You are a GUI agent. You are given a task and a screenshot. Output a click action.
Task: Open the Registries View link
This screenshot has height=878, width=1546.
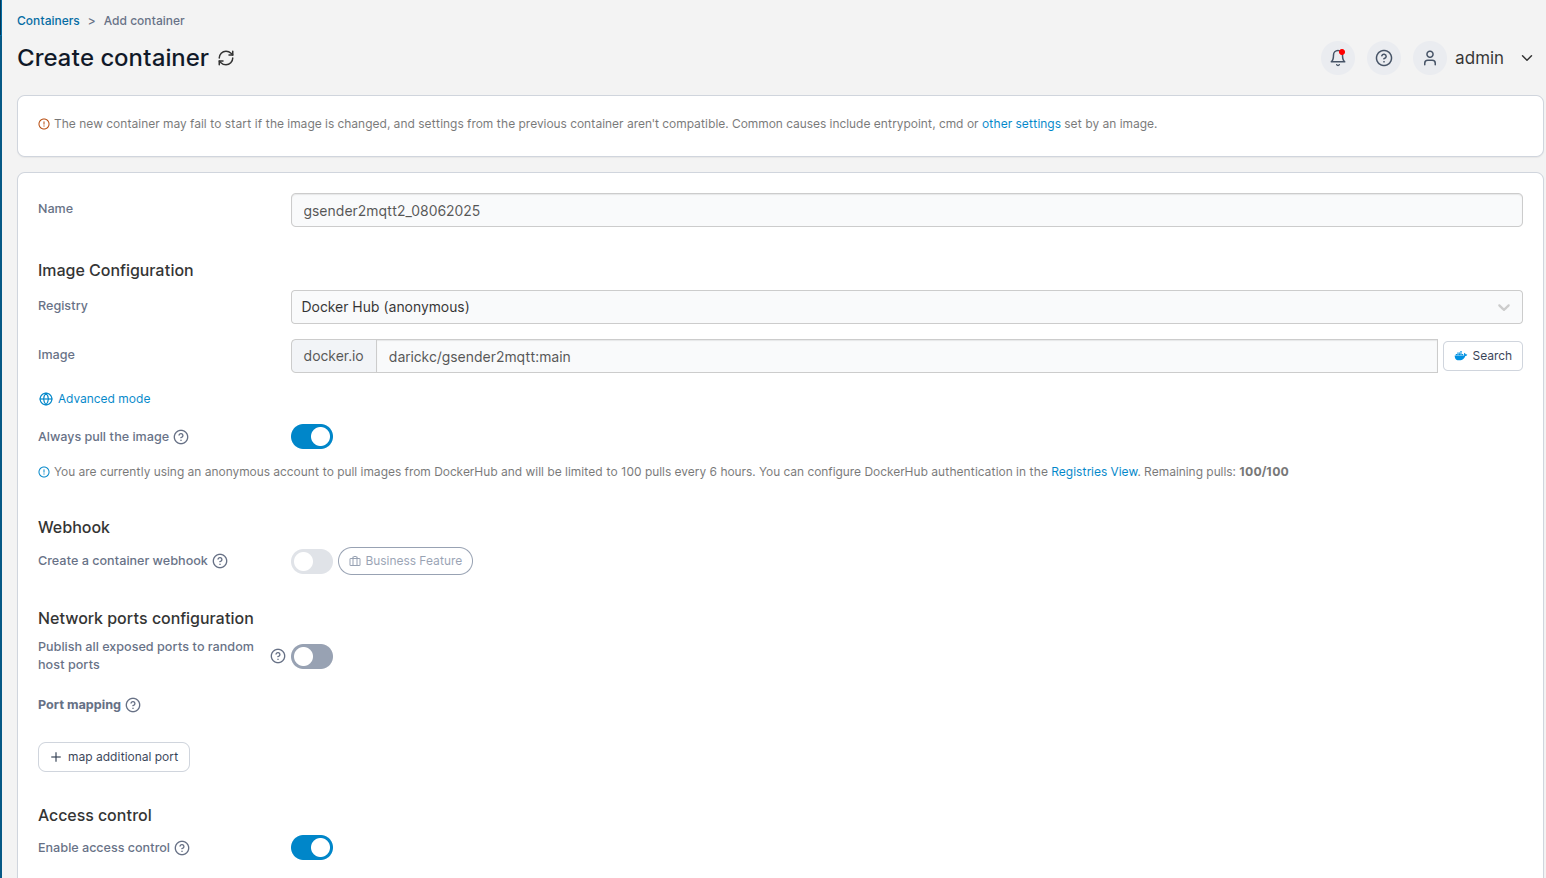1094,472
